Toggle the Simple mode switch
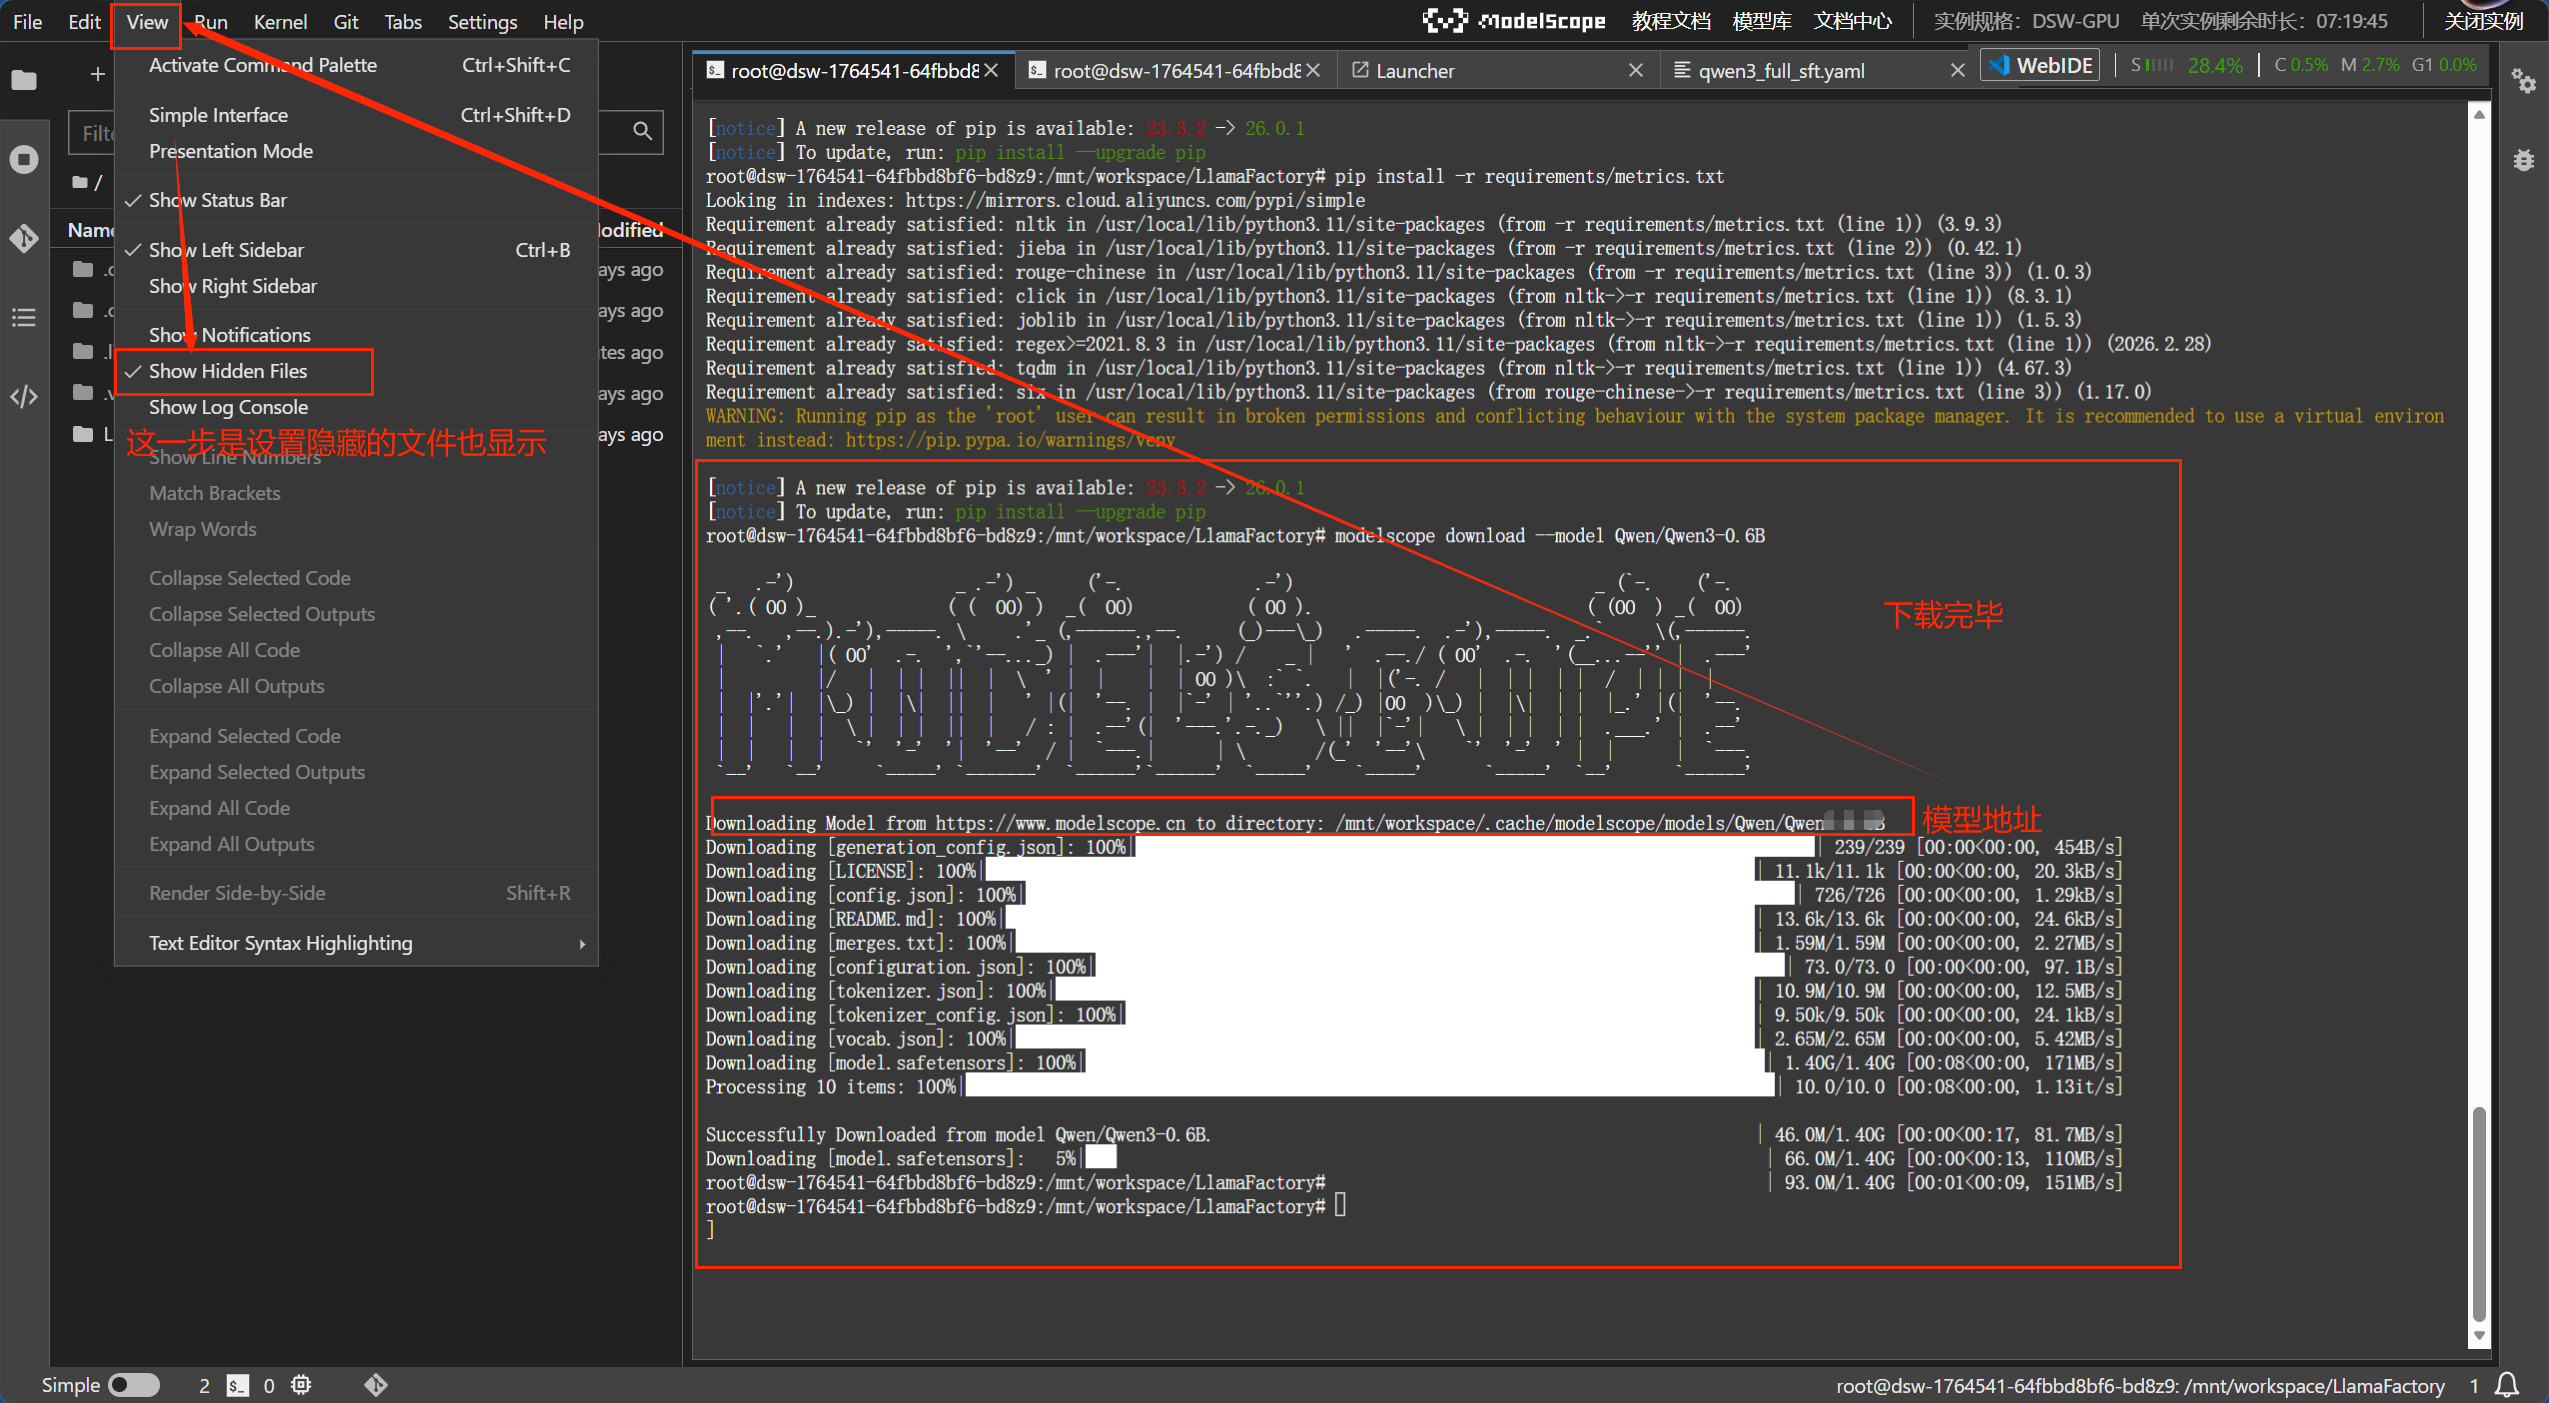2549x1403 pixels. click(x=134, y=1385)
